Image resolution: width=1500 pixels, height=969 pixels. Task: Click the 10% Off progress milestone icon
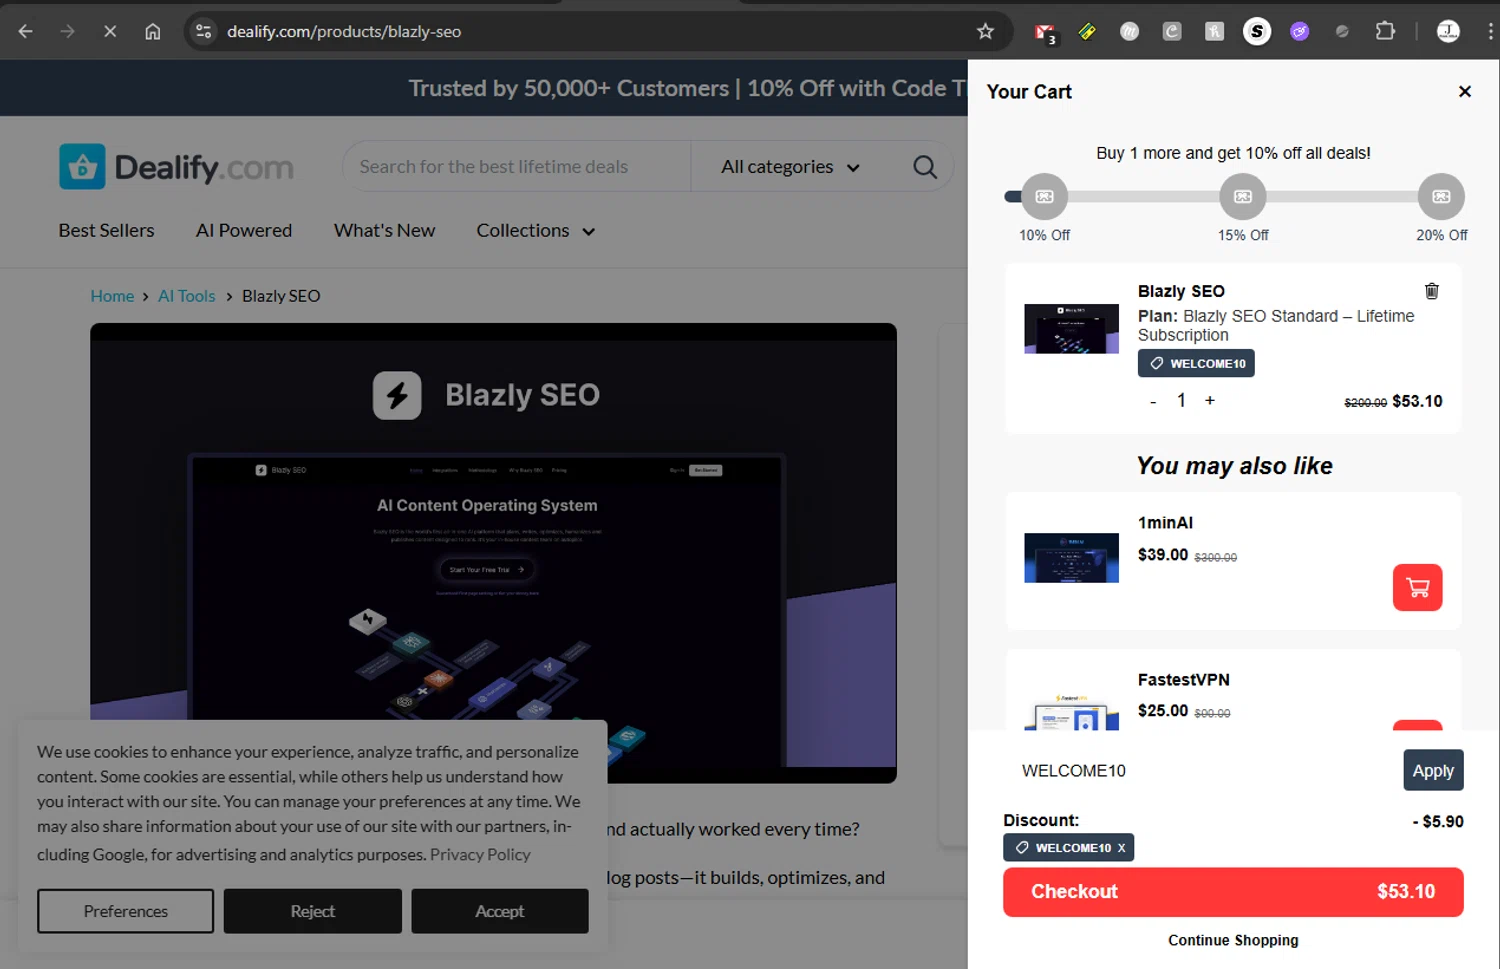pos(1044,196)
